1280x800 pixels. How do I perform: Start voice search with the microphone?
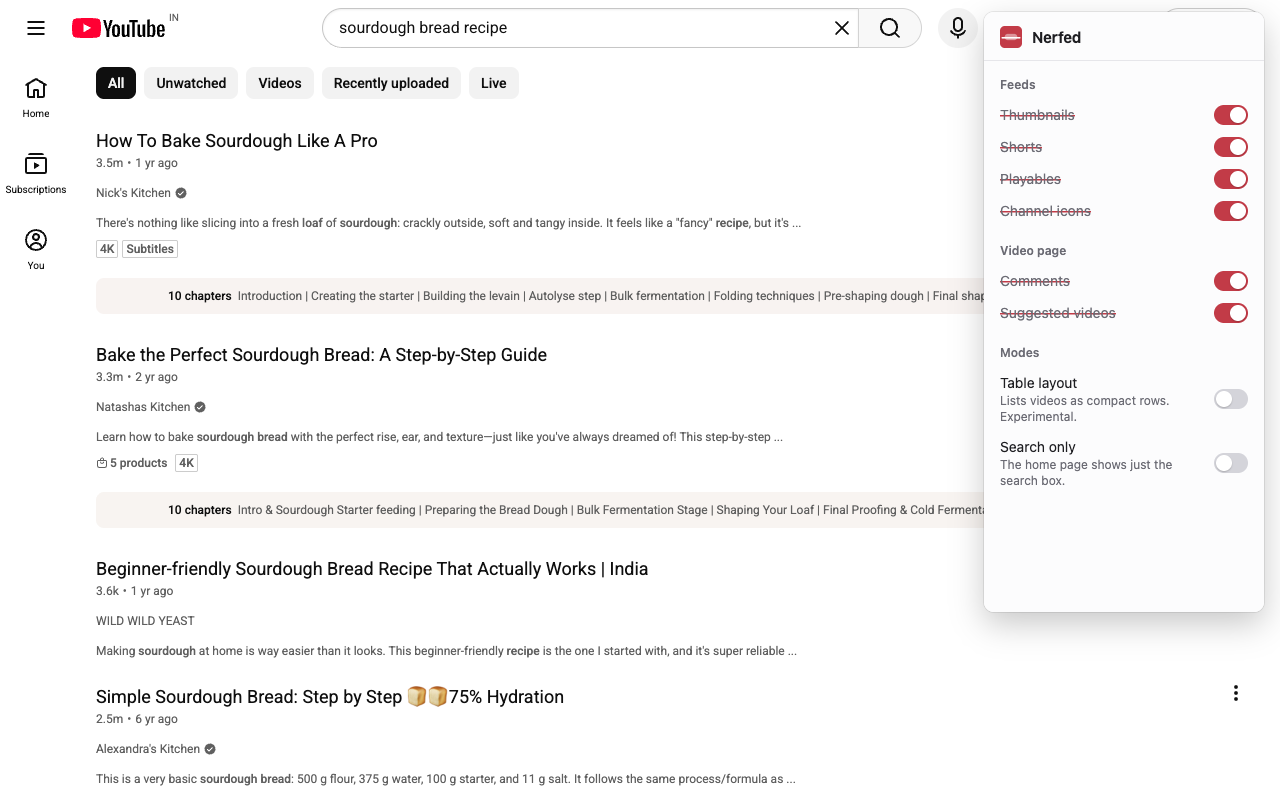click(958, 28)
